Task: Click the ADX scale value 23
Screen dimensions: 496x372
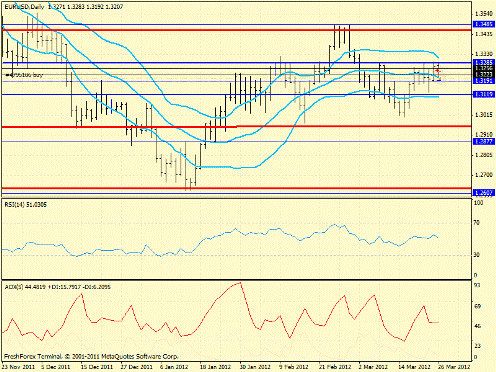Action: click(477, 346)
